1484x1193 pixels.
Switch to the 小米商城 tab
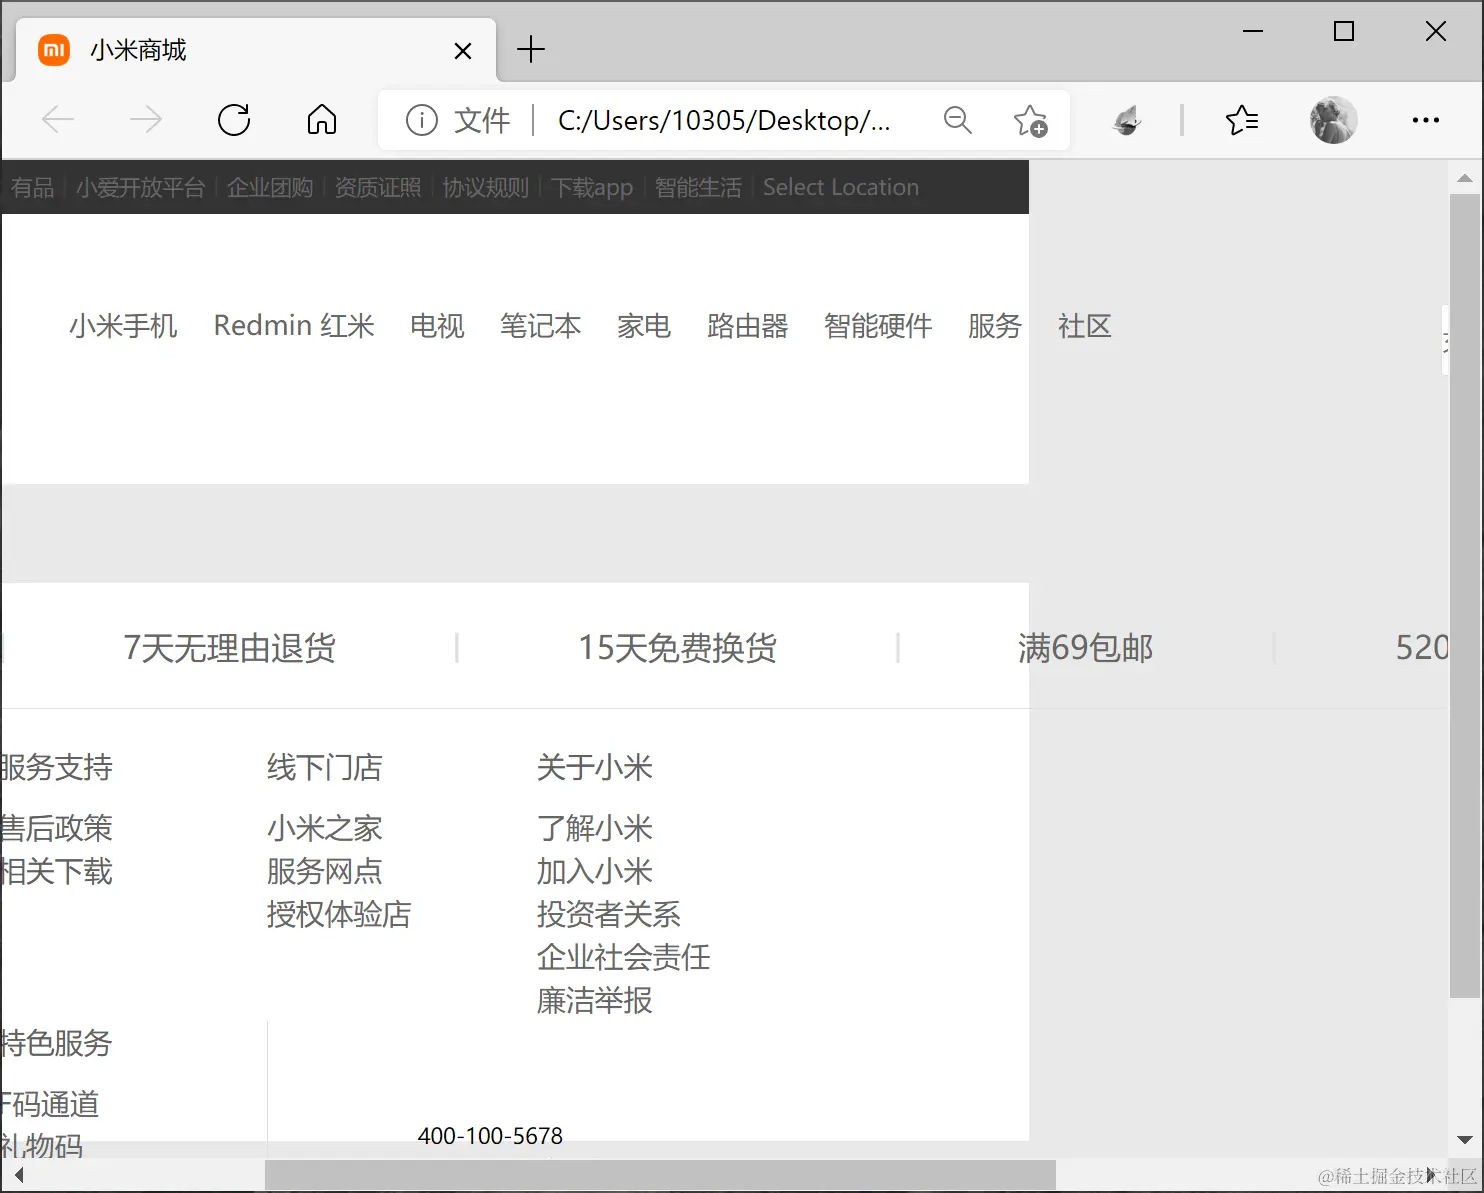137,49
